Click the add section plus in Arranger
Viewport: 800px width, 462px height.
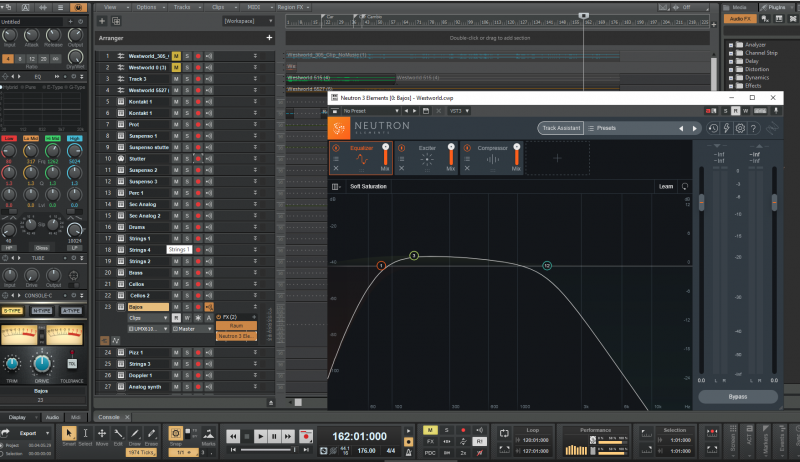pyautogui.click(x=269, y=38)
